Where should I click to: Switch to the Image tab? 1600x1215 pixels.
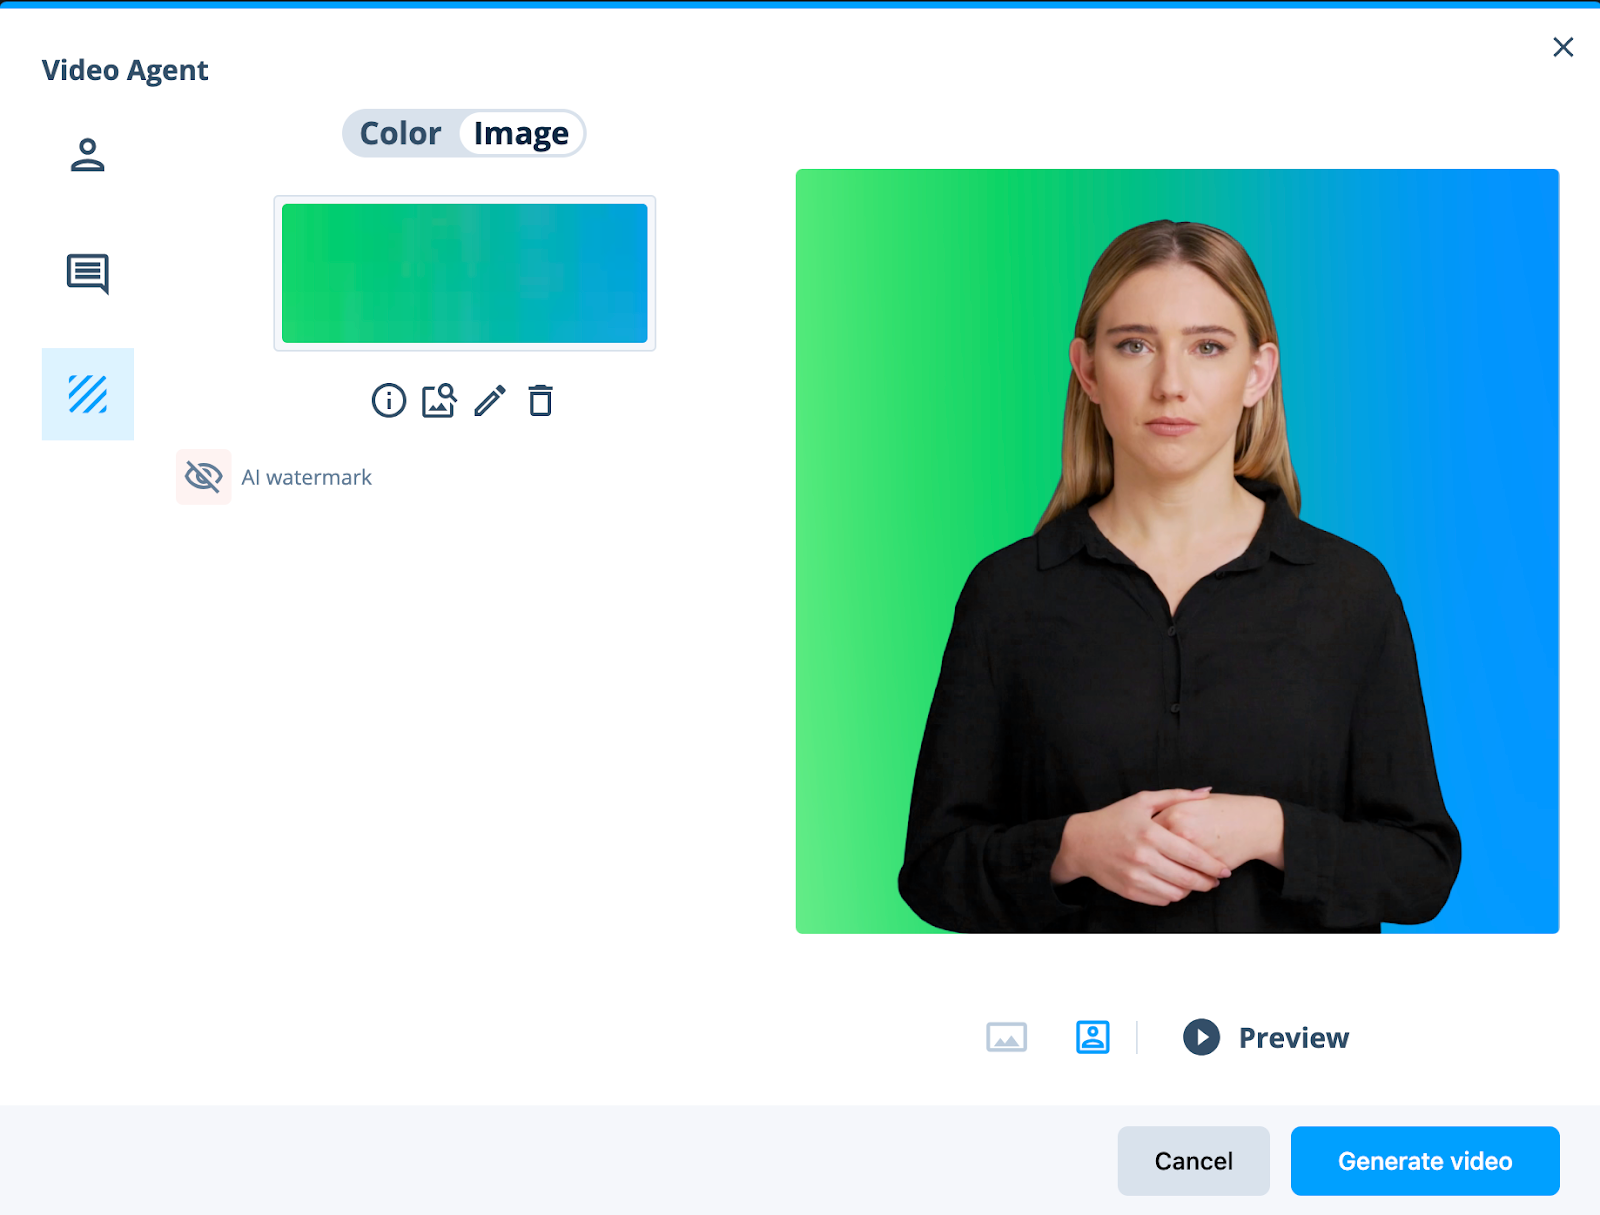(521, 134)
